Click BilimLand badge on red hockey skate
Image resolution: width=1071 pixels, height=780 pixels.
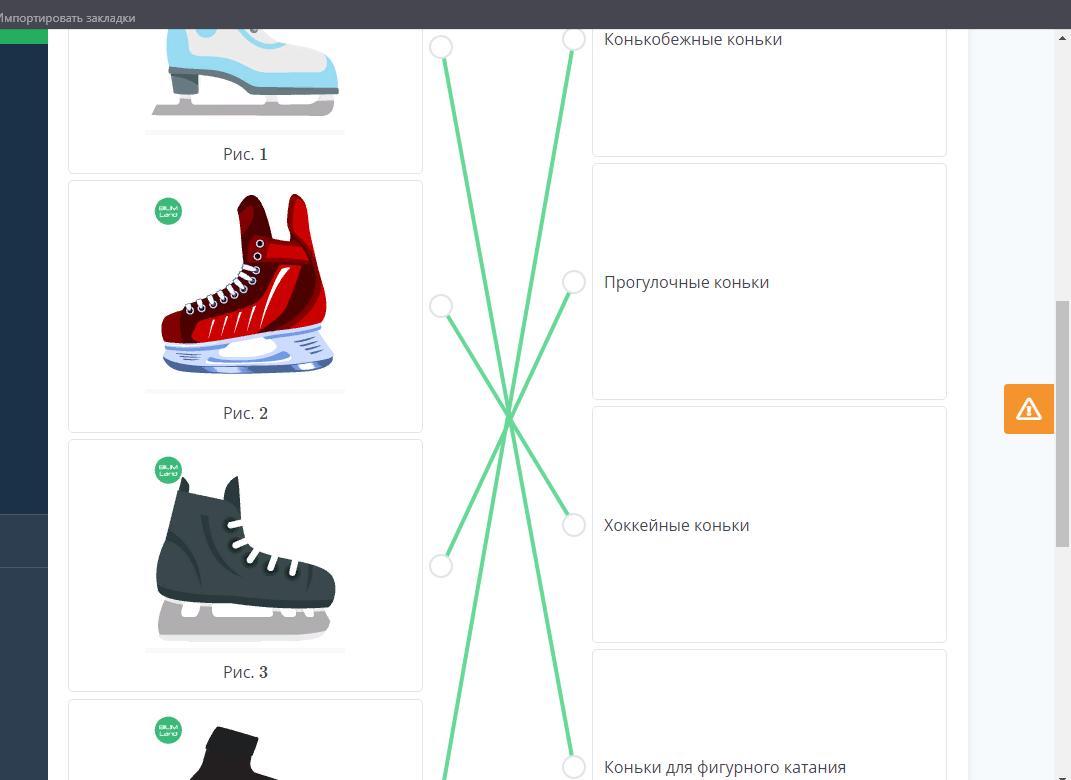[168, 211]
